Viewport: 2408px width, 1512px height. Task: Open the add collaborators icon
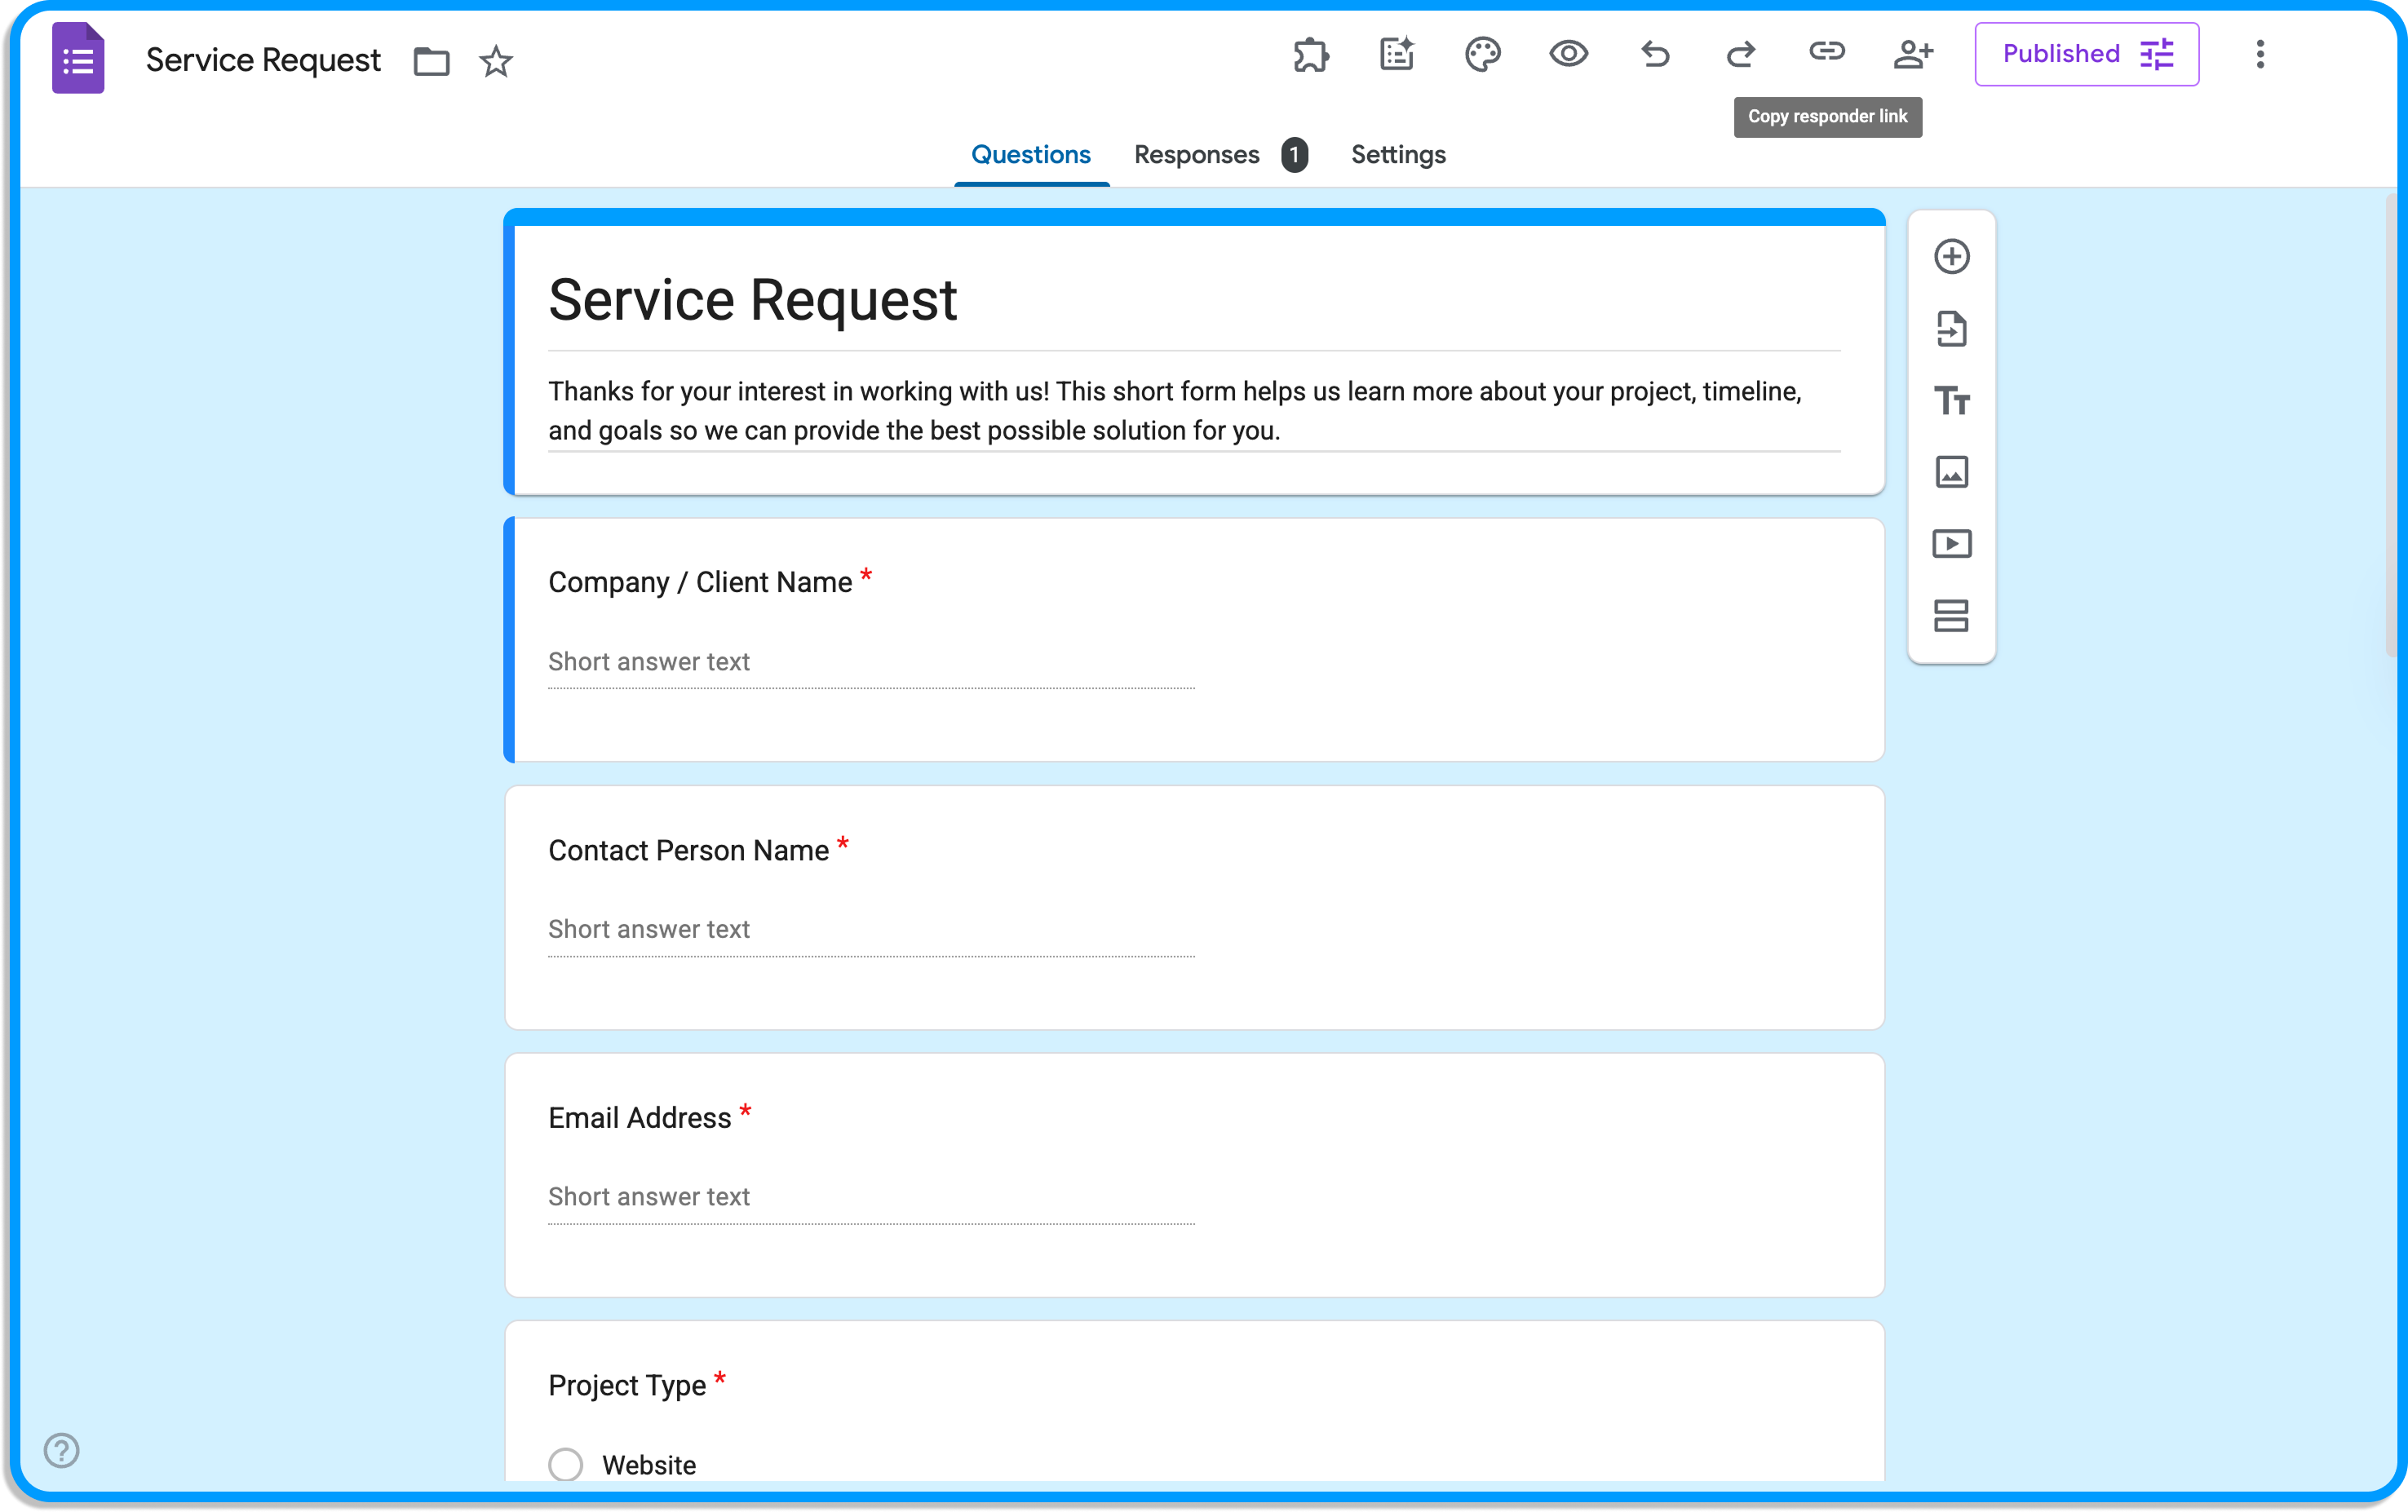point(1913,54)
